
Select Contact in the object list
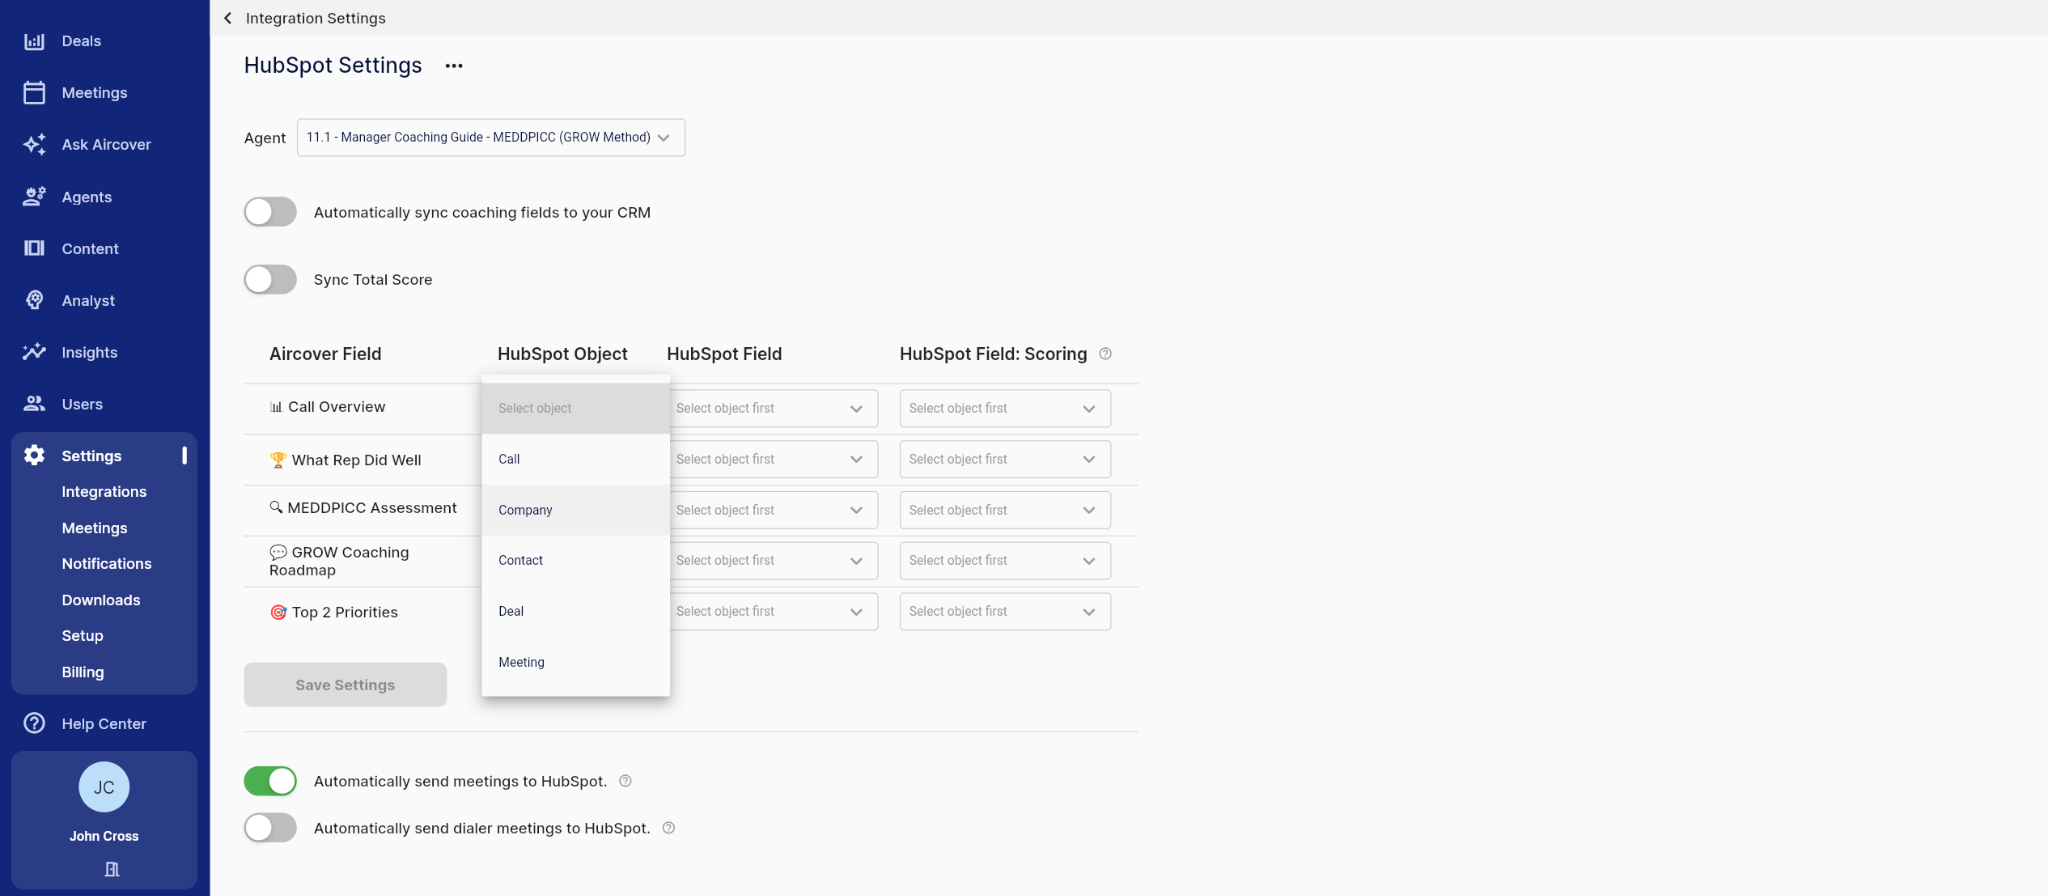[x=575, y=560]
